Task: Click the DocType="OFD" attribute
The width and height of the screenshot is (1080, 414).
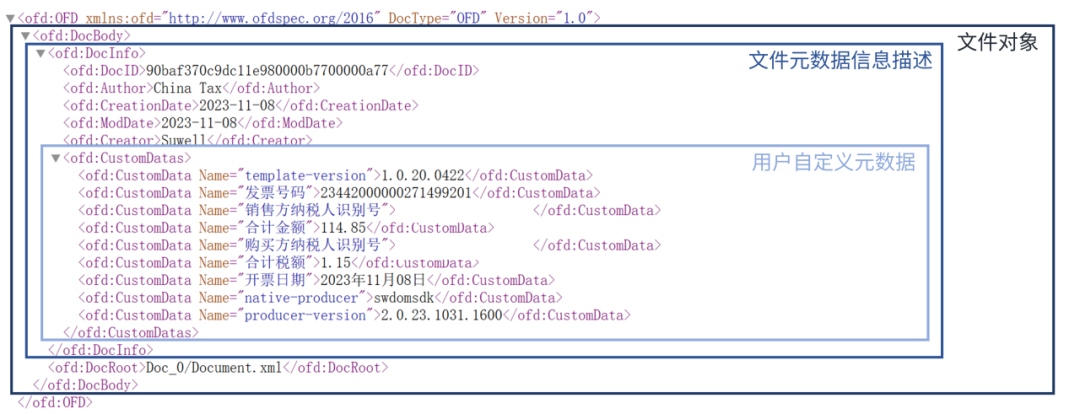Action: point(437,18)
